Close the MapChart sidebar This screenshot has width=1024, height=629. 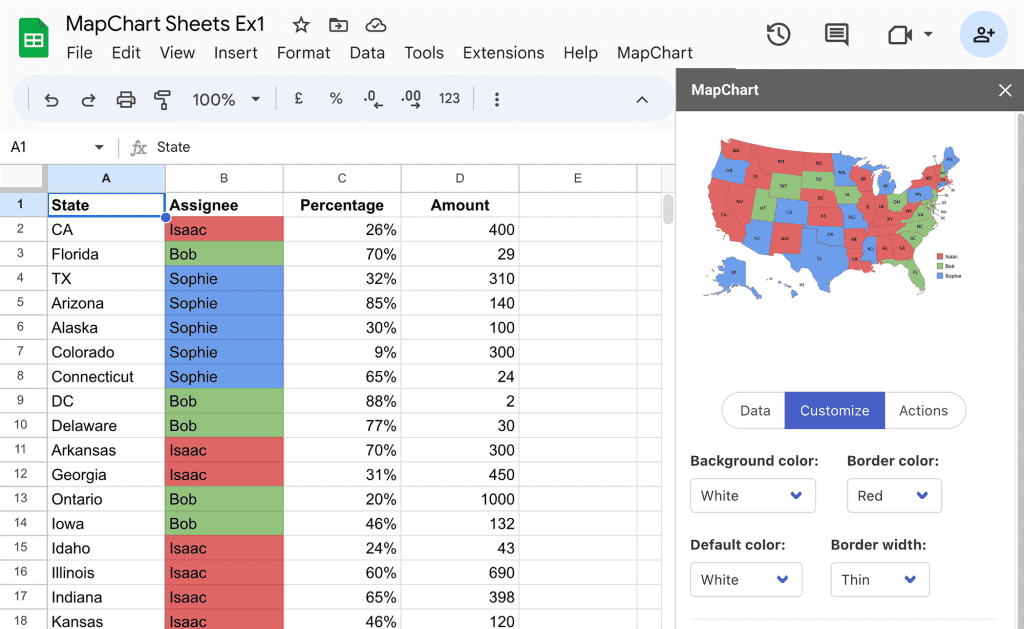pyautogui.click(x=1005, y=90)
